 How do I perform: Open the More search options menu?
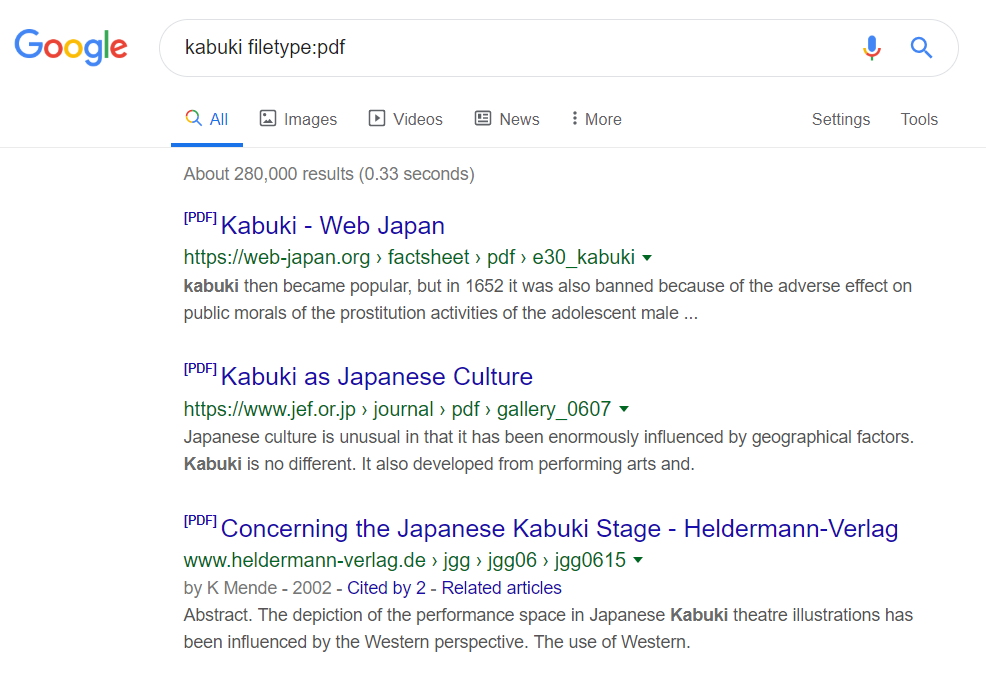596,119
